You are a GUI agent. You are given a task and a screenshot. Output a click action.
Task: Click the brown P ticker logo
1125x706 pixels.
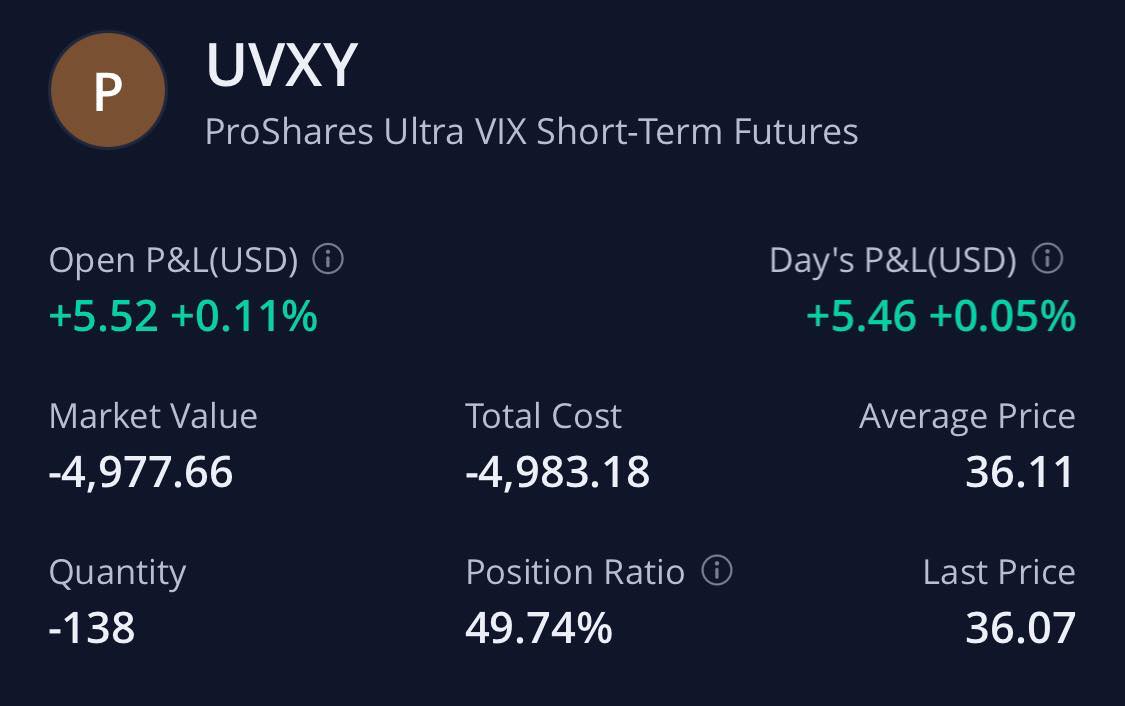[x=108, y=90]
